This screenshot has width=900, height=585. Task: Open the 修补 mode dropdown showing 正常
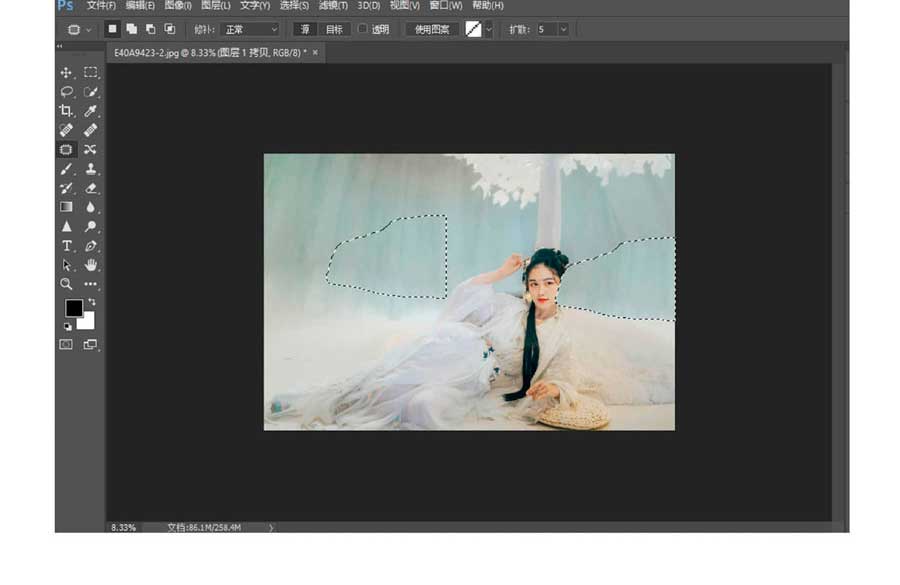pyautogui.click(x=250, y=30)
